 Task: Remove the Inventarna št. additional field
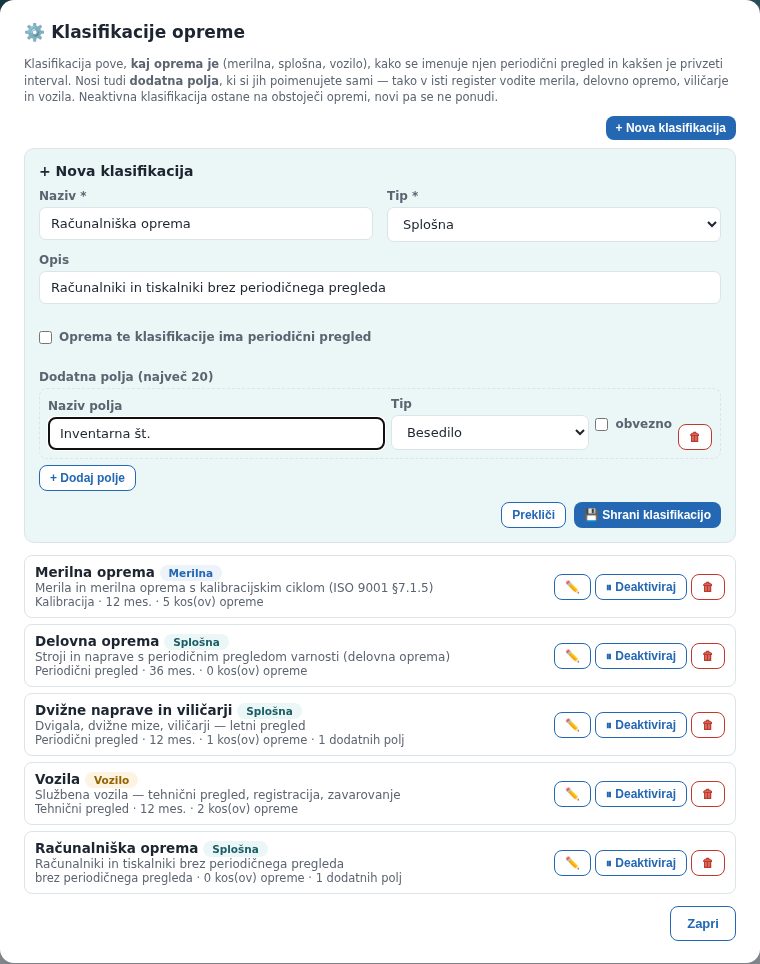click(x=695, y=437)
